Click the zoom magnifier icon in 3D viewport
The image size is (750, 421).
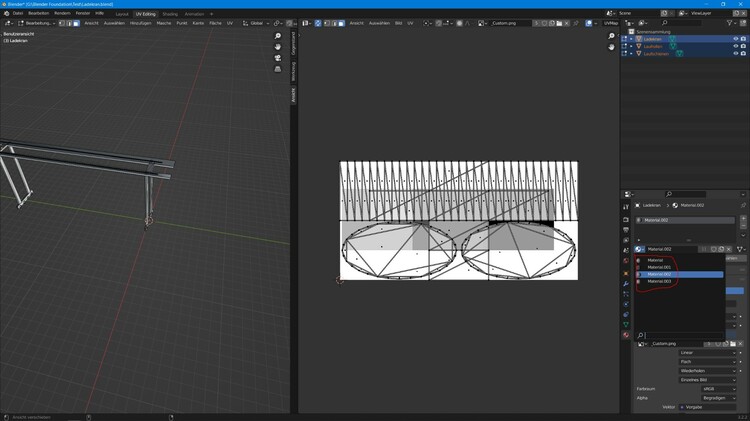278,36
